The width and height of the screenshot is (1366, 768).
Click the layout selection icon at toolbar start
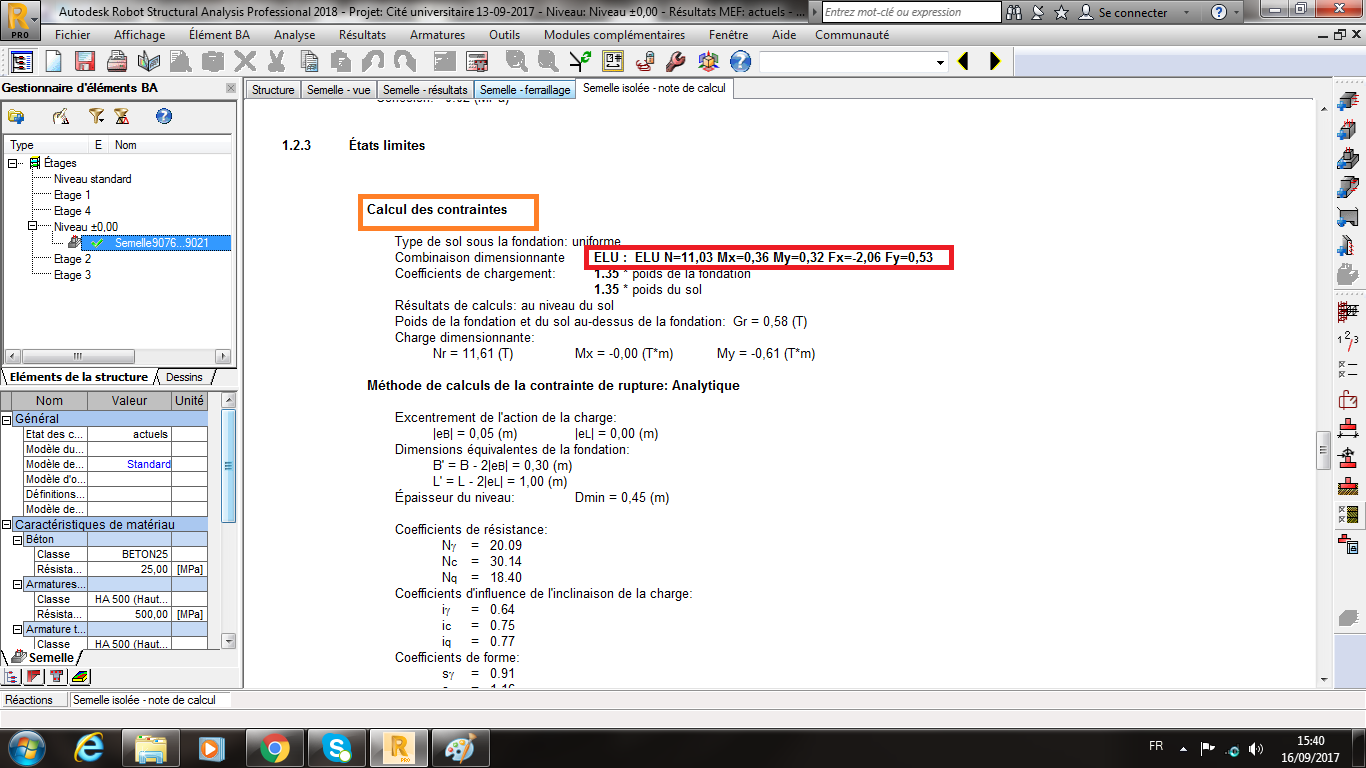(23, 62)
